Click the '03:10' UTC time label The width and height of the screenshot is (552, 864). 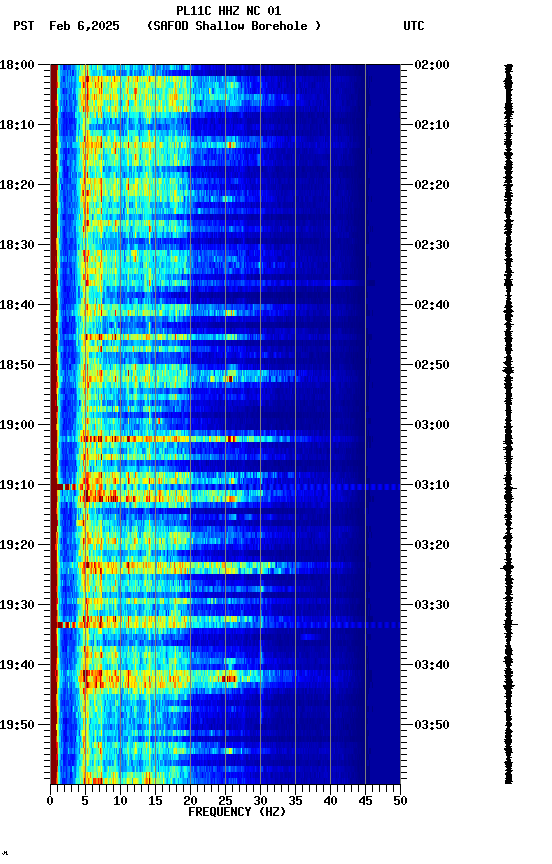click(x=432, y=485)
